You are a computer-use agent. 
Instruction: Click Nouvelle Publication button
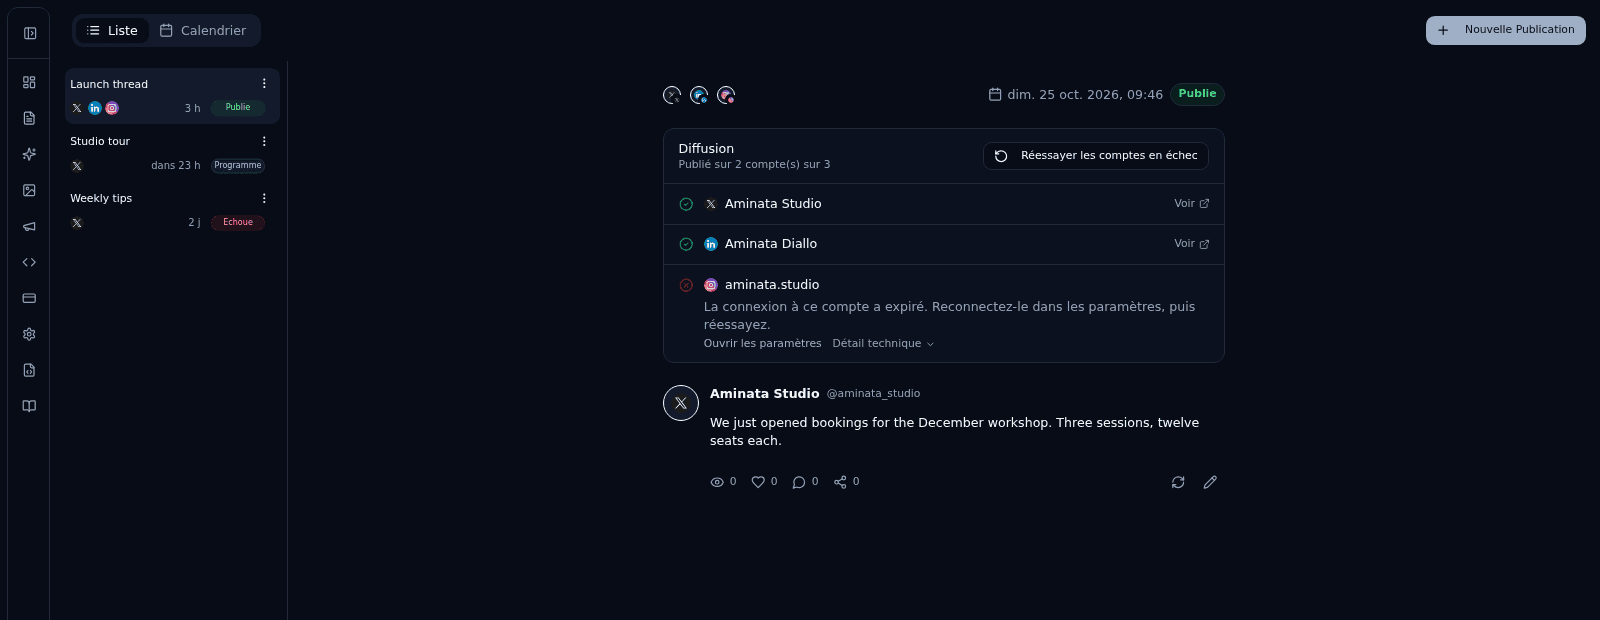(x=1506, y=30)
